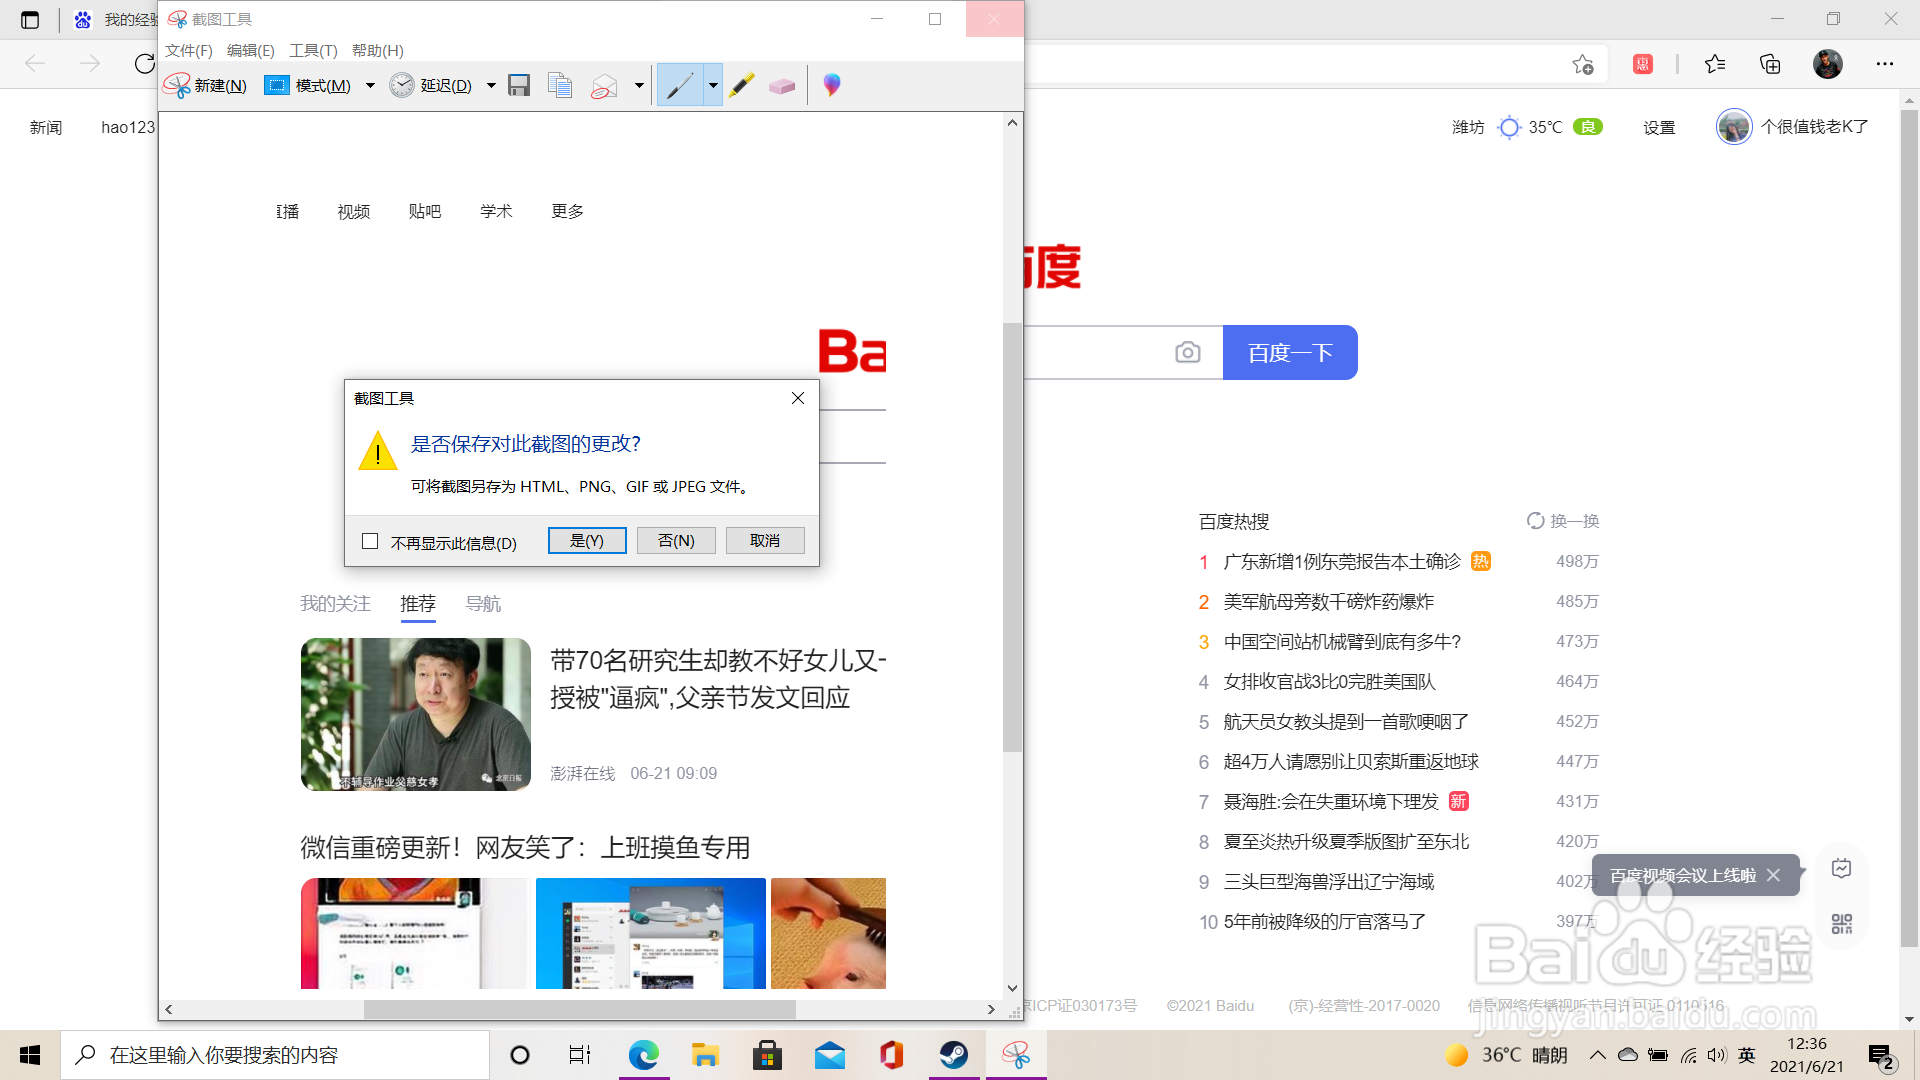
Task: Save the snip with the floppy disk icon
Action: point(518,85)
